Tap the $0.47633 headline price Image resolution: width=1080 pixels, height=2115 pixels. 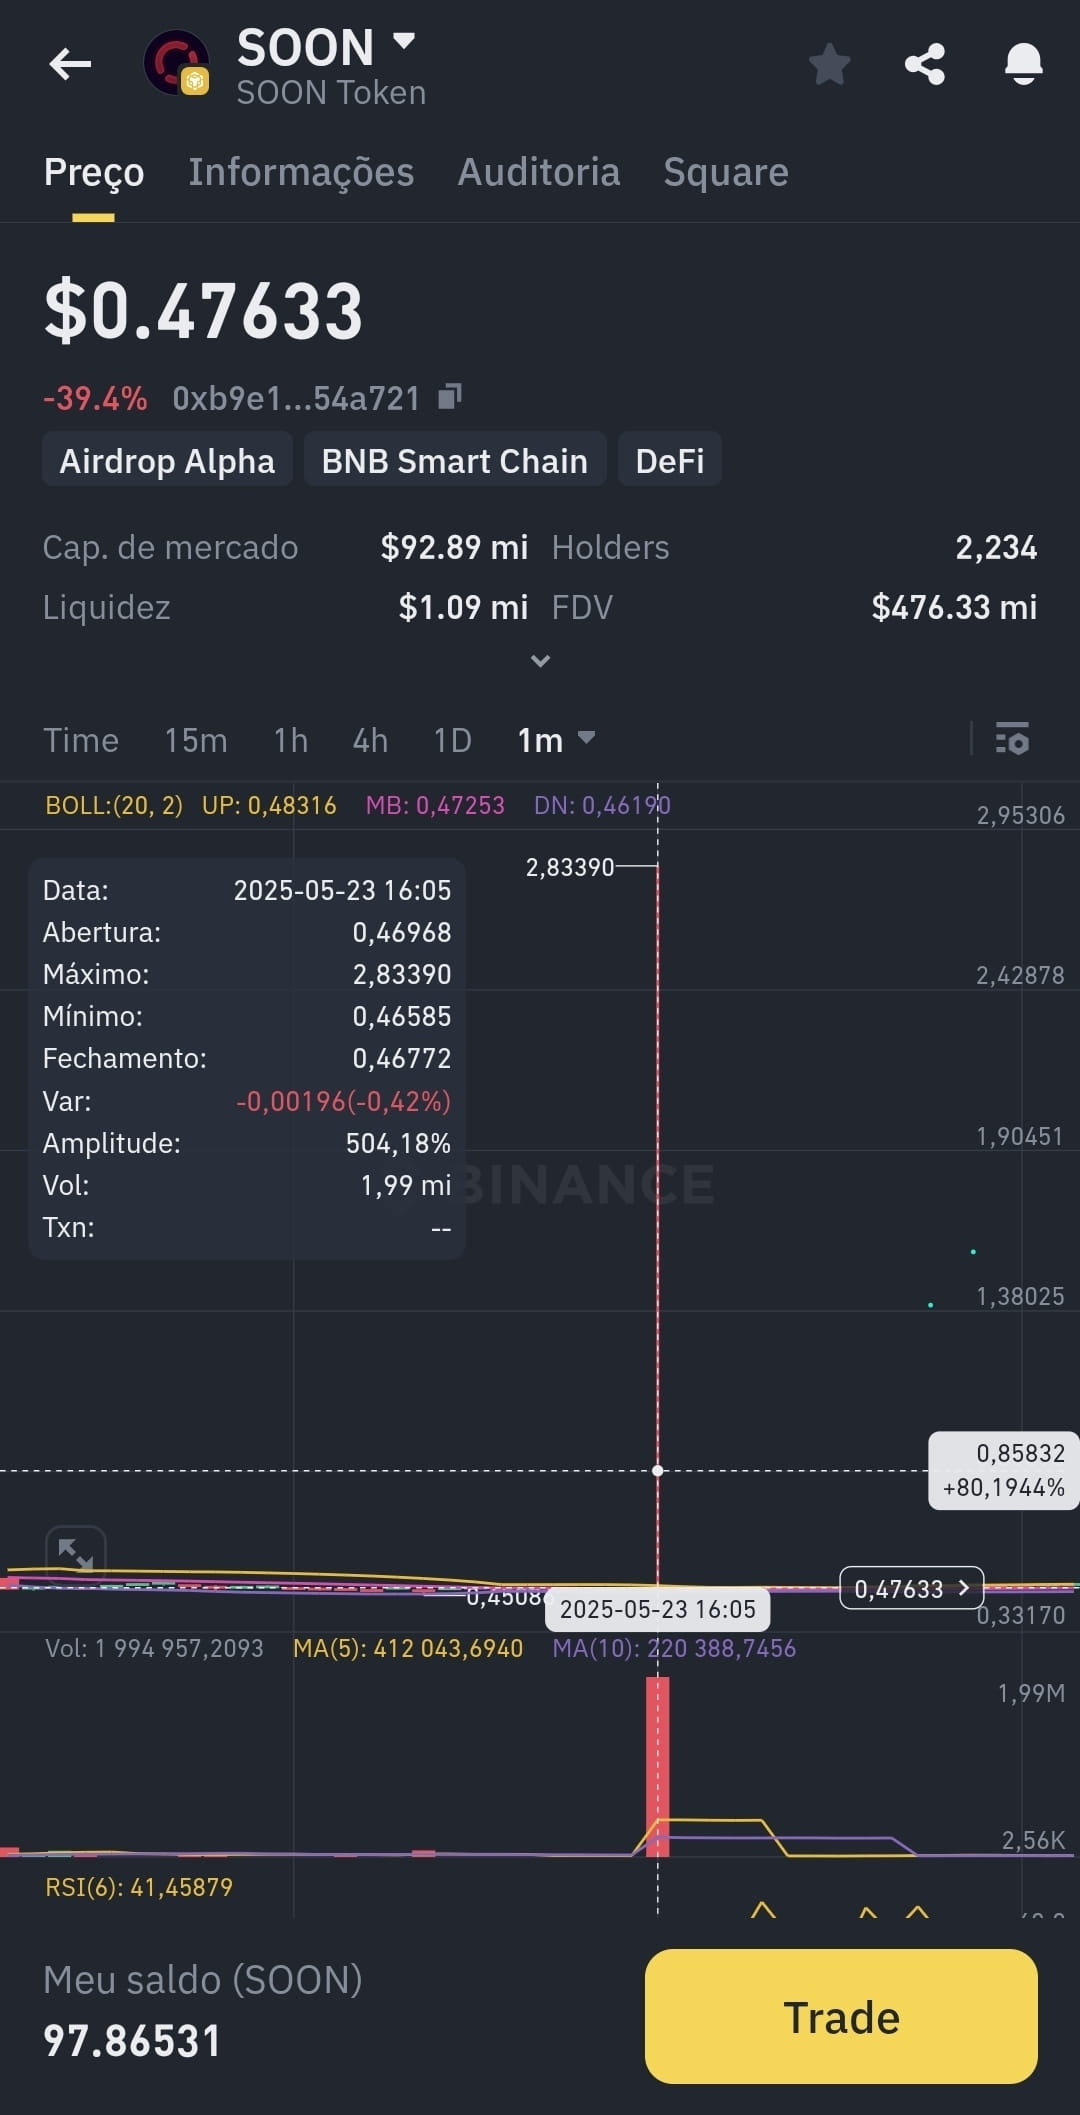click(x=203, y=310)
